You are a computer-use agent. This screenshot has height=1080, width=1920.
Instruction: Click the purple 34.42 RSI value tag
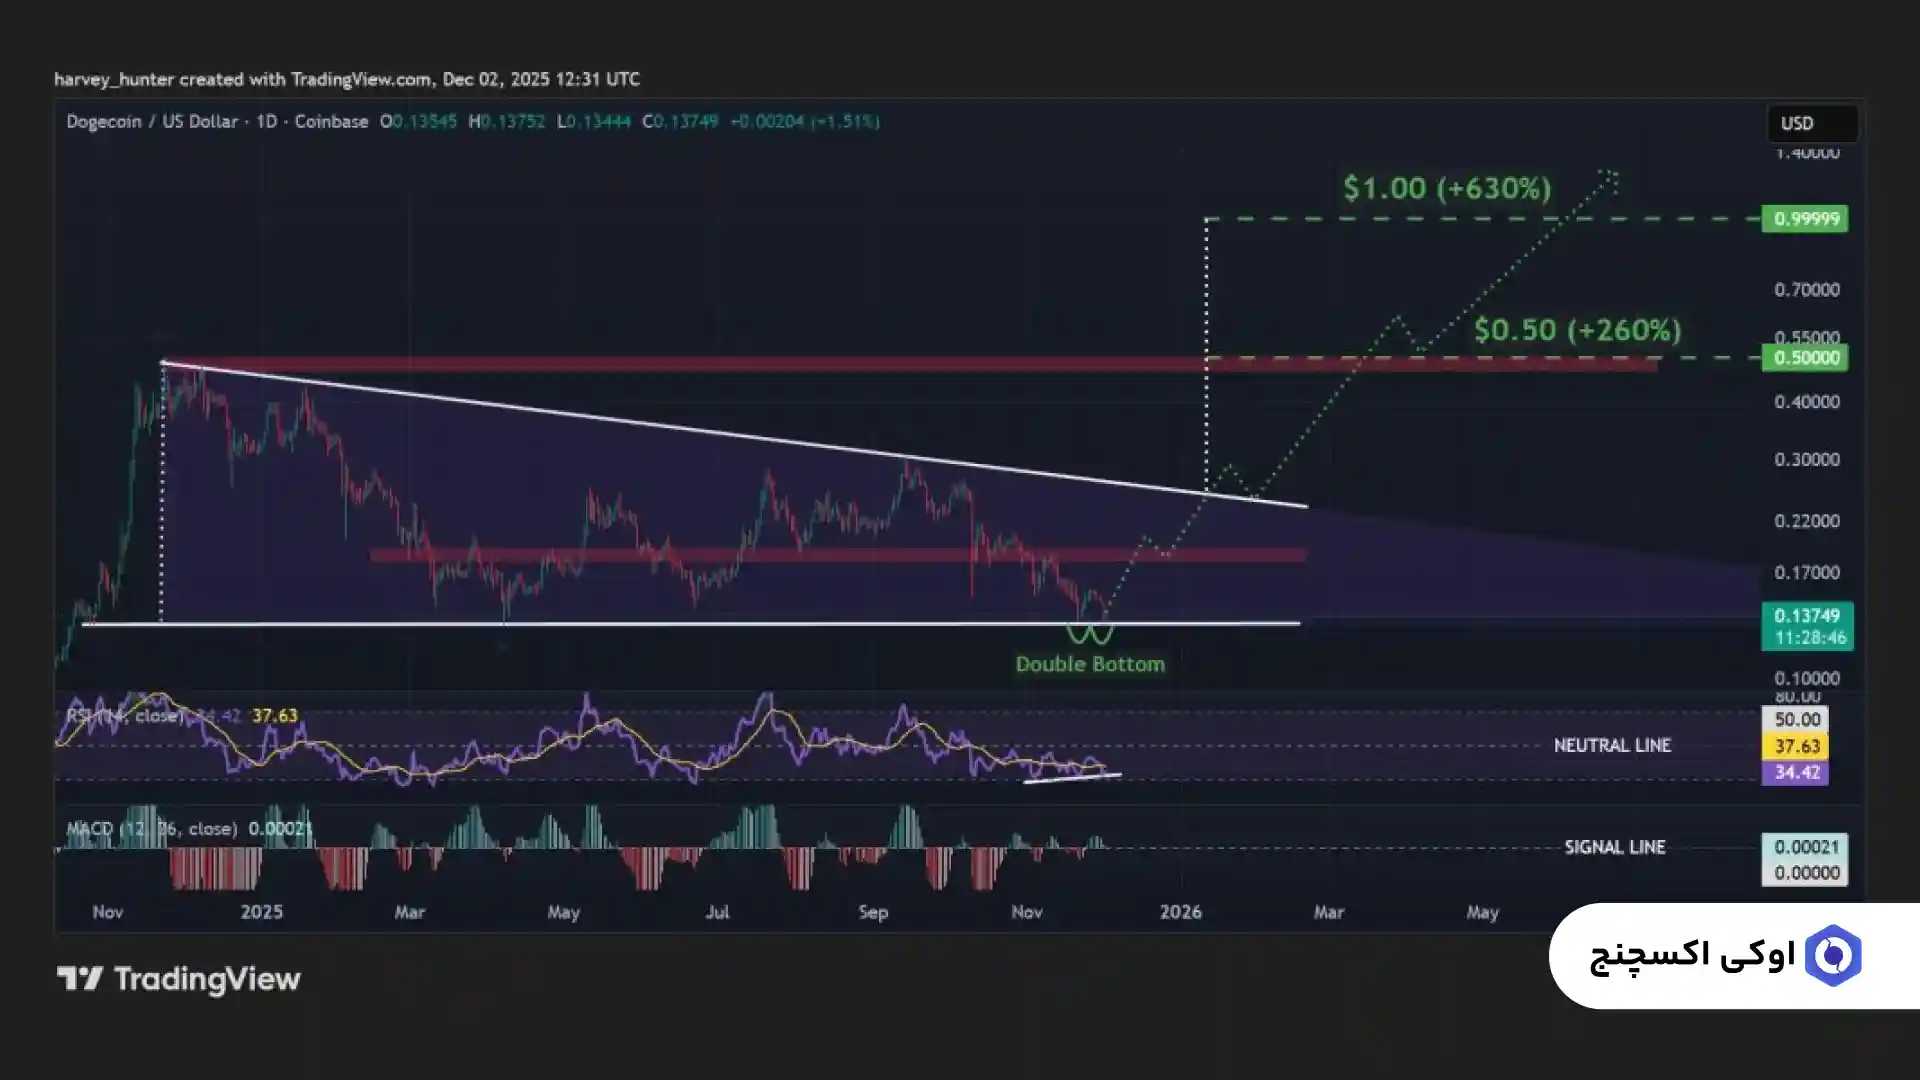(1796, 772)
